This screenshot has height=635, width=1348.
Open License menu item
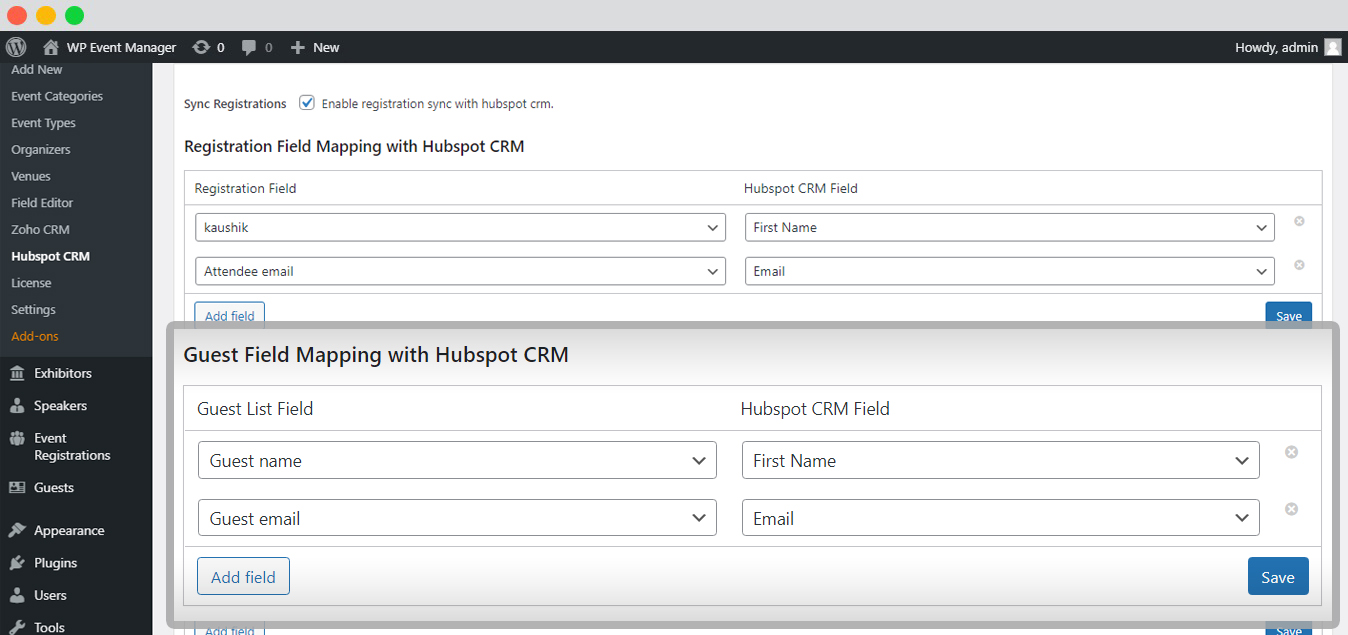point(31,283)
